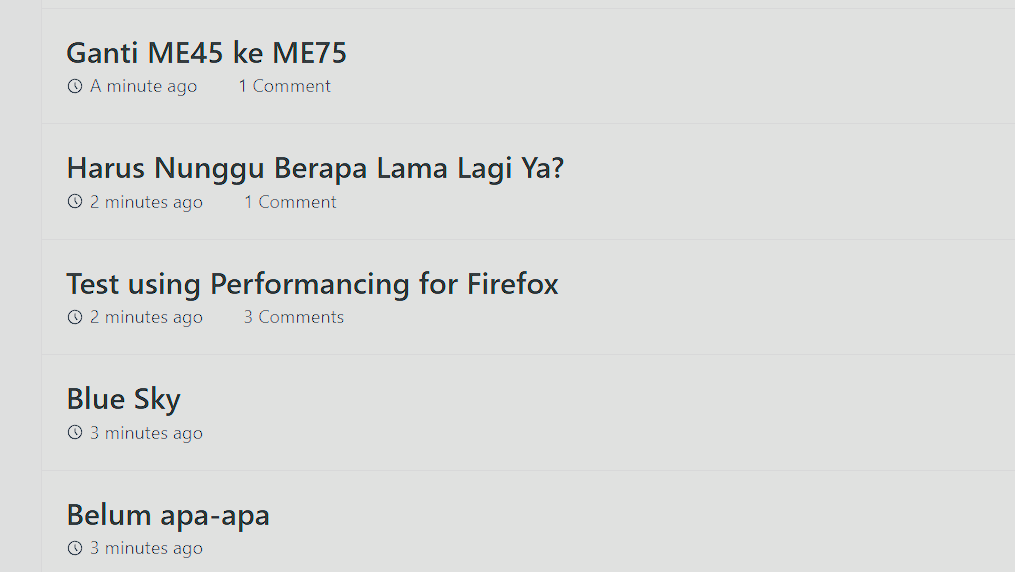
Task: Click clock icon under Harus Nunggu Berapa Lama
Action: coord(74,202)
